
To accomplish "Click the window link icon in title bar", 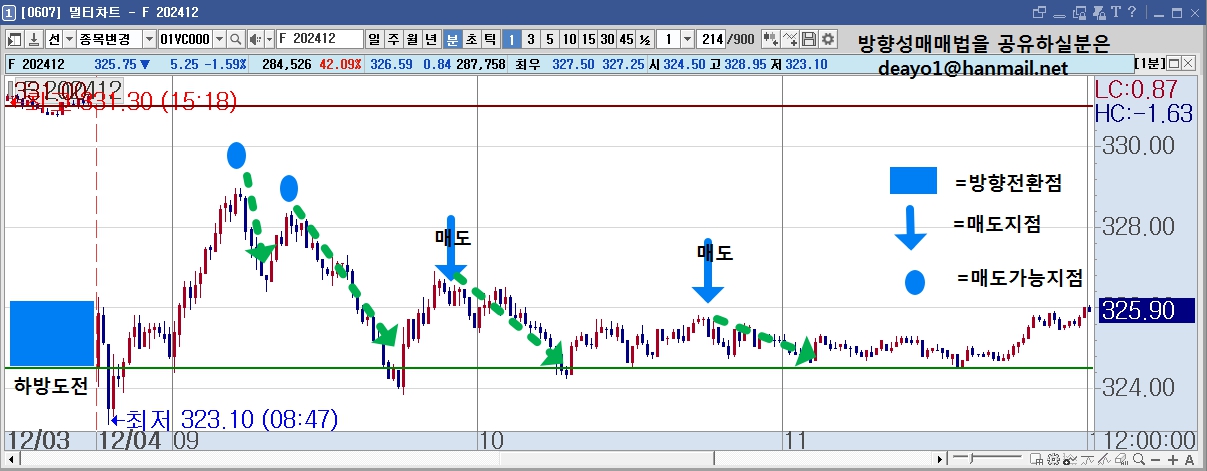I will pyautogui.click(x=1038, y=12).
